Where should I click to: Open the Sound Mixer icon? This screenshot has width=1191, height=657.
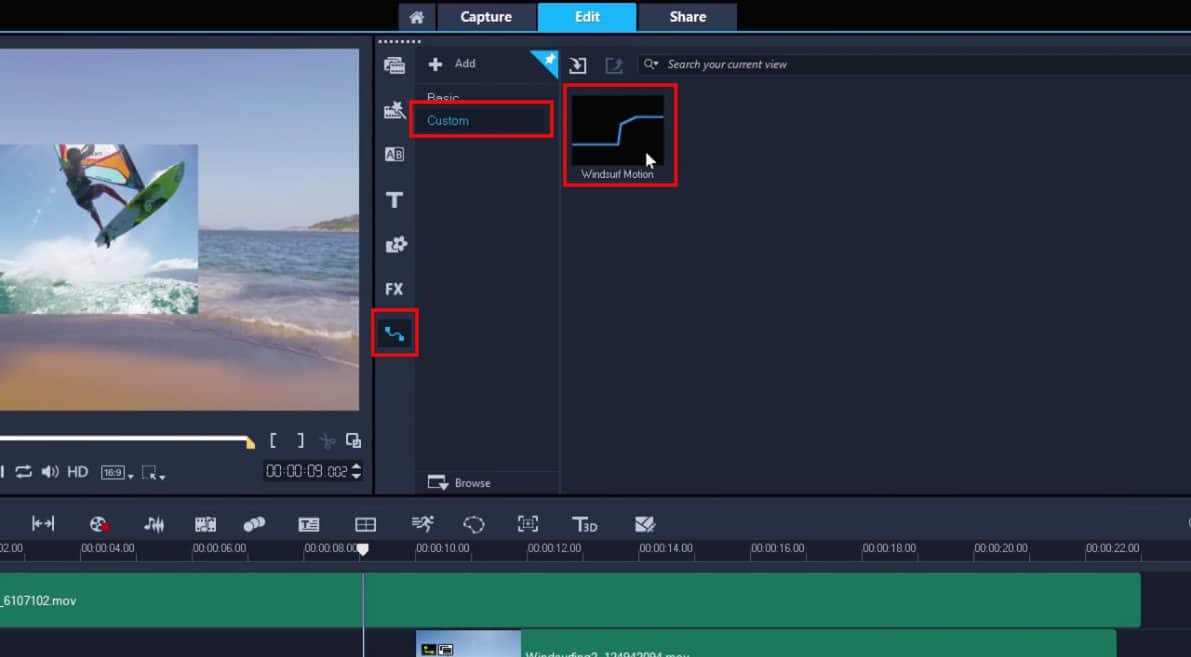pyautogui.click(x=153, y=524)
